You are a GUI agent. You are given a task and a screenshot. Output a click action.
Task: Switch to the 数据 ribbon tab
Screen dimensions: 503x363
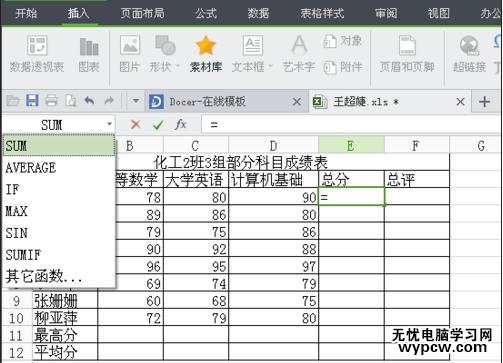(x=258, y=13)
